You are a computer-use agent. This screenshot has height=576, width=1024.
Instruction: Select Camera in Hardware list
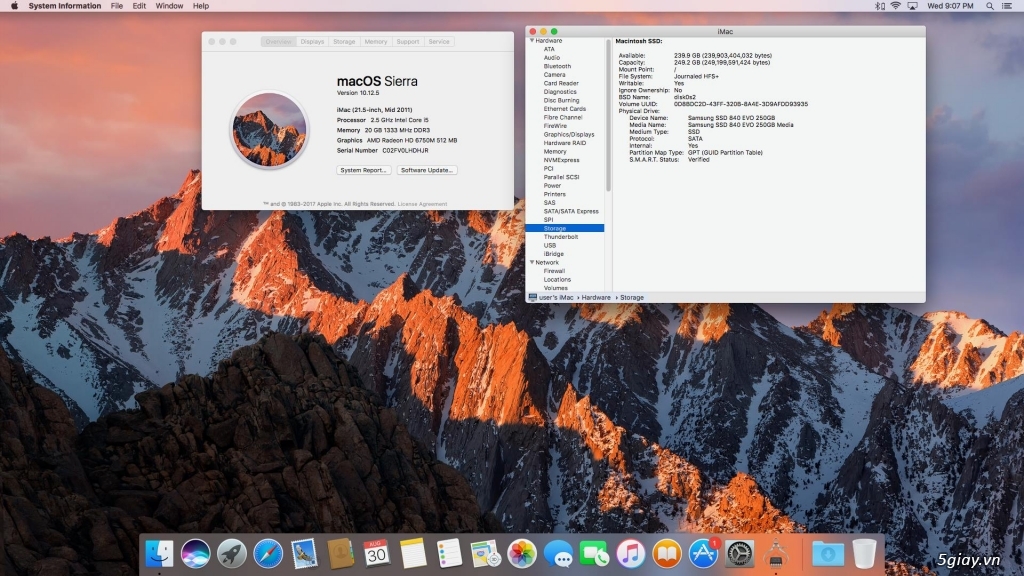tap(554, 74)
